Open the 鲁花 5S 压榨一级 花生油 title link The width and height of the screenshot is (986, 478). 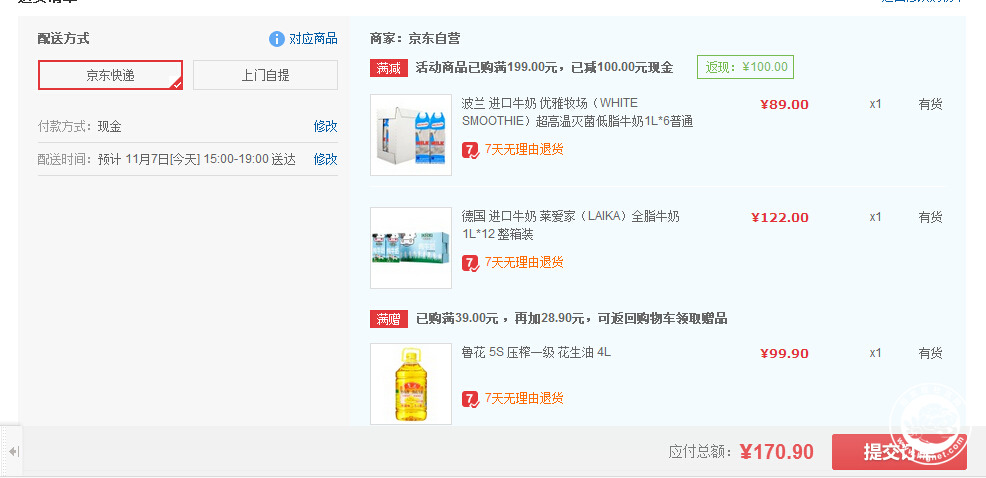click(x=536, y=353)
